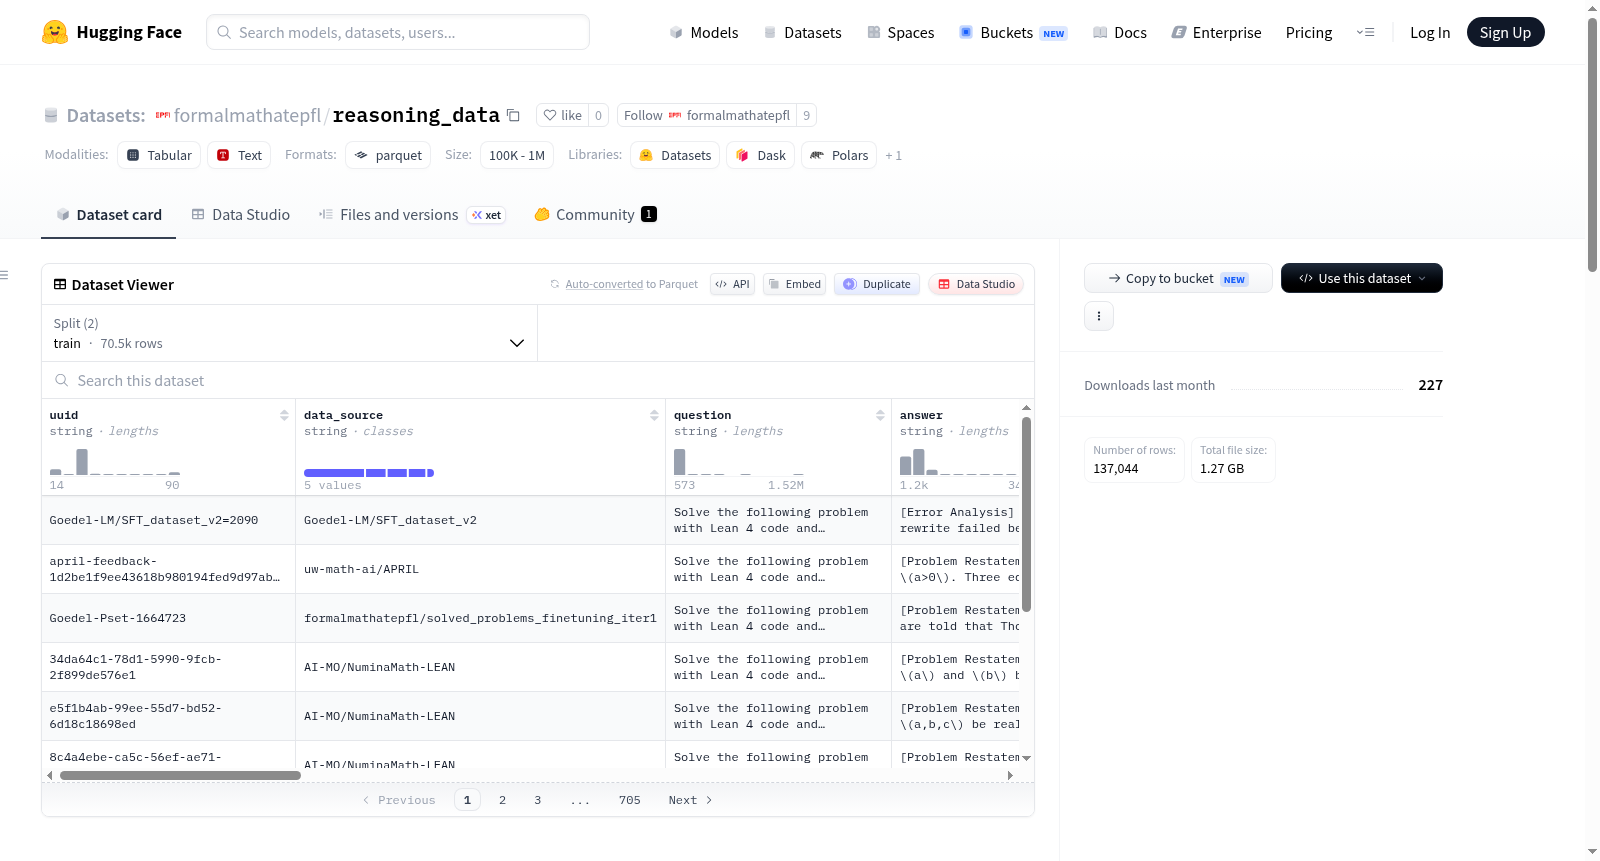Like the dataset with the heart button
This screenshot has height=861, width=1600.
pos(562,115)
